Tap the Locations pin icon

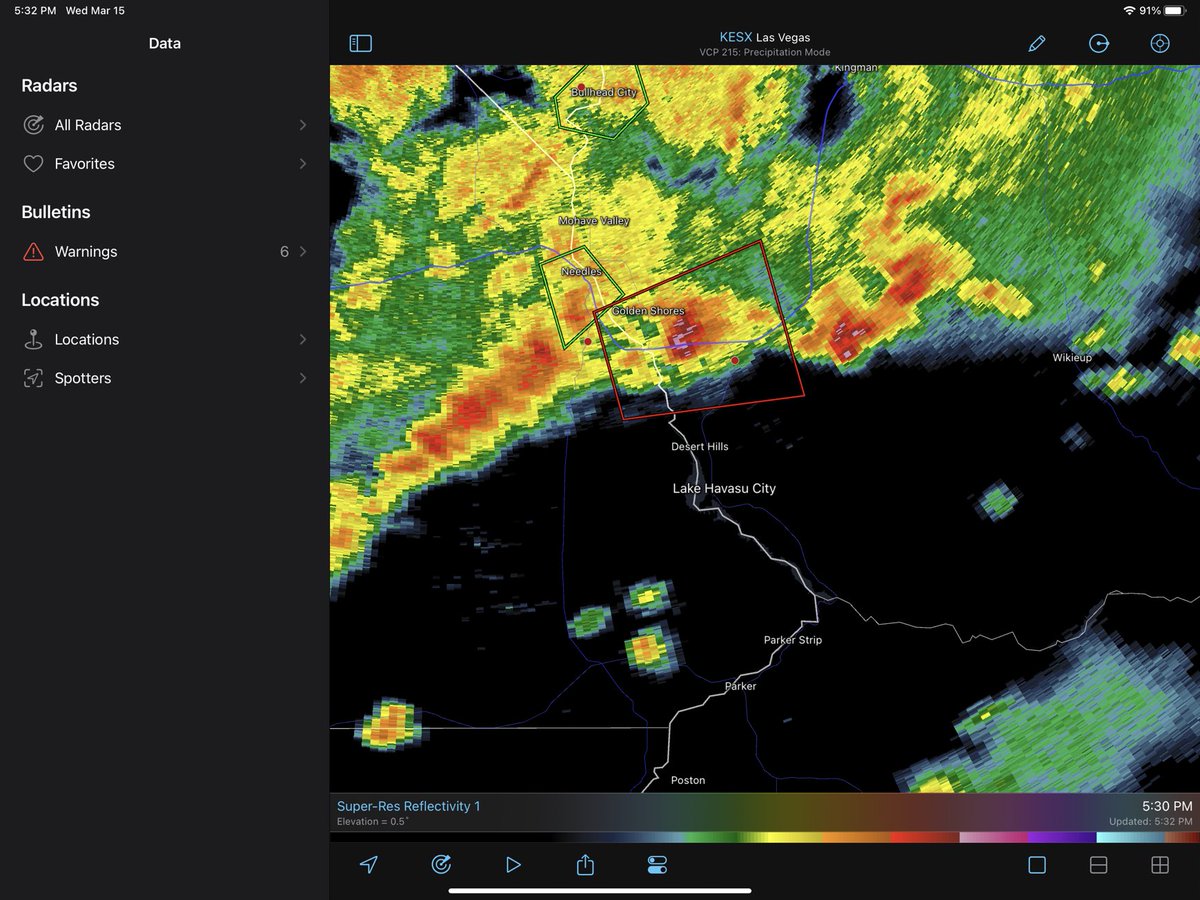pos(33,340)
